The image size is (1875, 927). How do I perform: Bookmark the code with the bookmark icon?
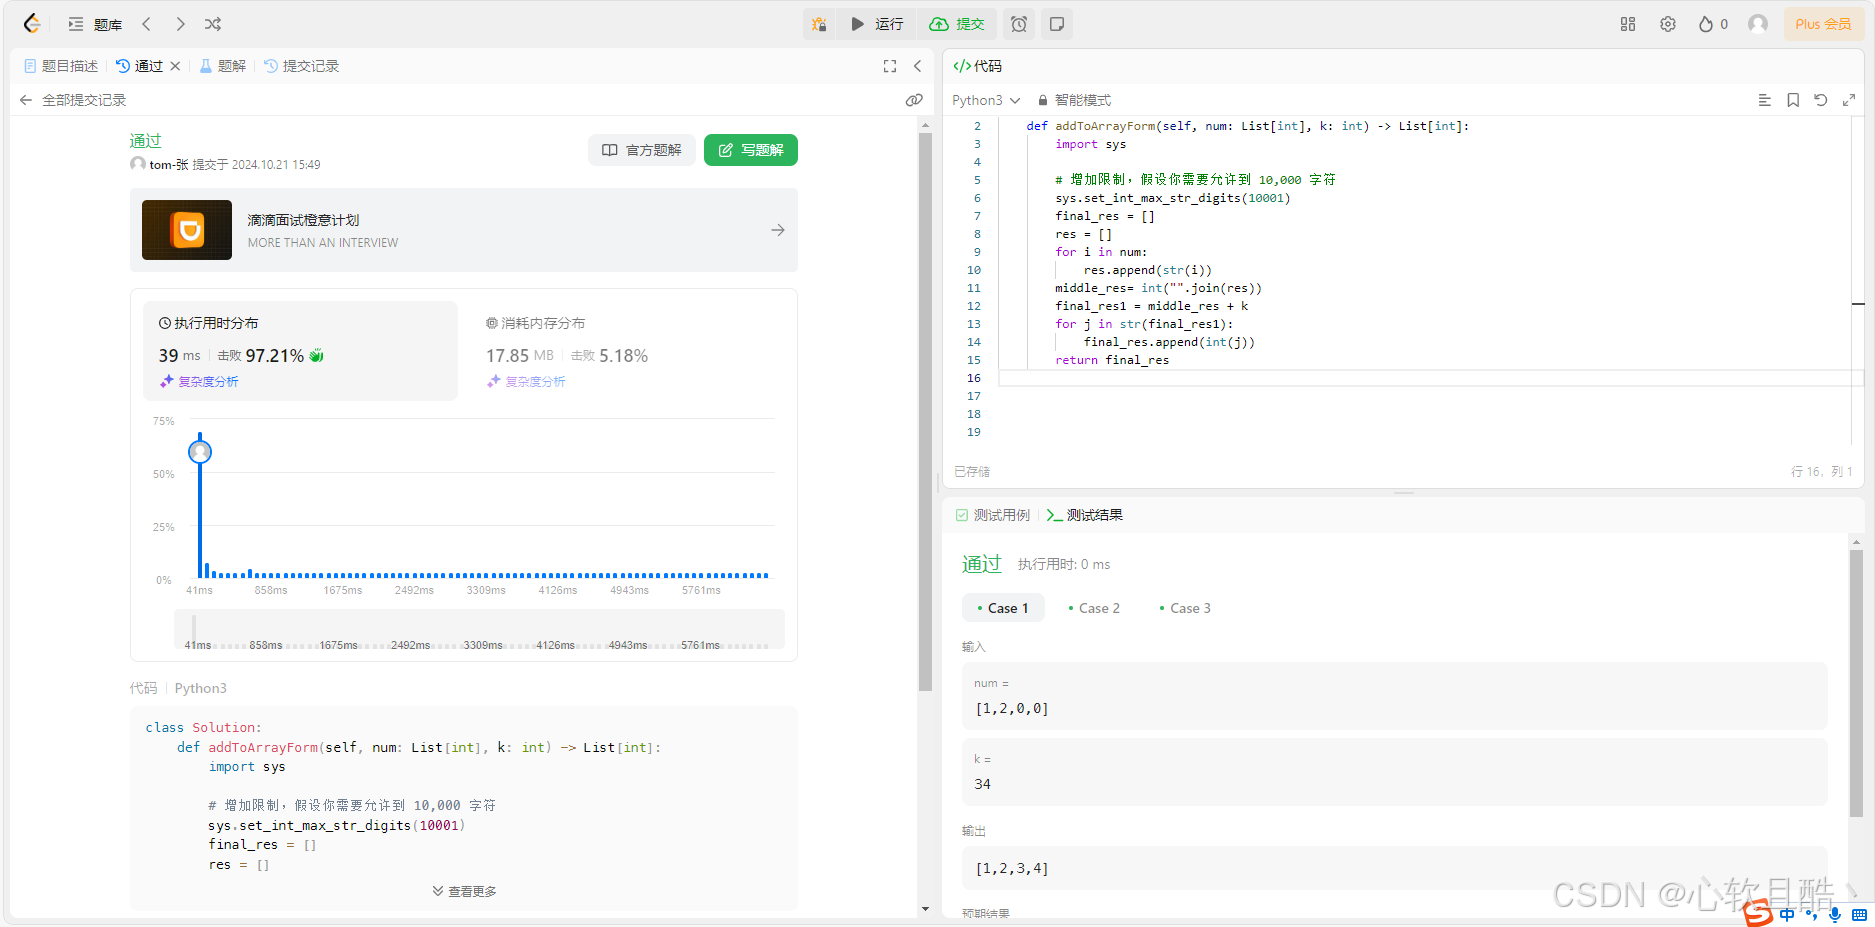coord(1792,100)
